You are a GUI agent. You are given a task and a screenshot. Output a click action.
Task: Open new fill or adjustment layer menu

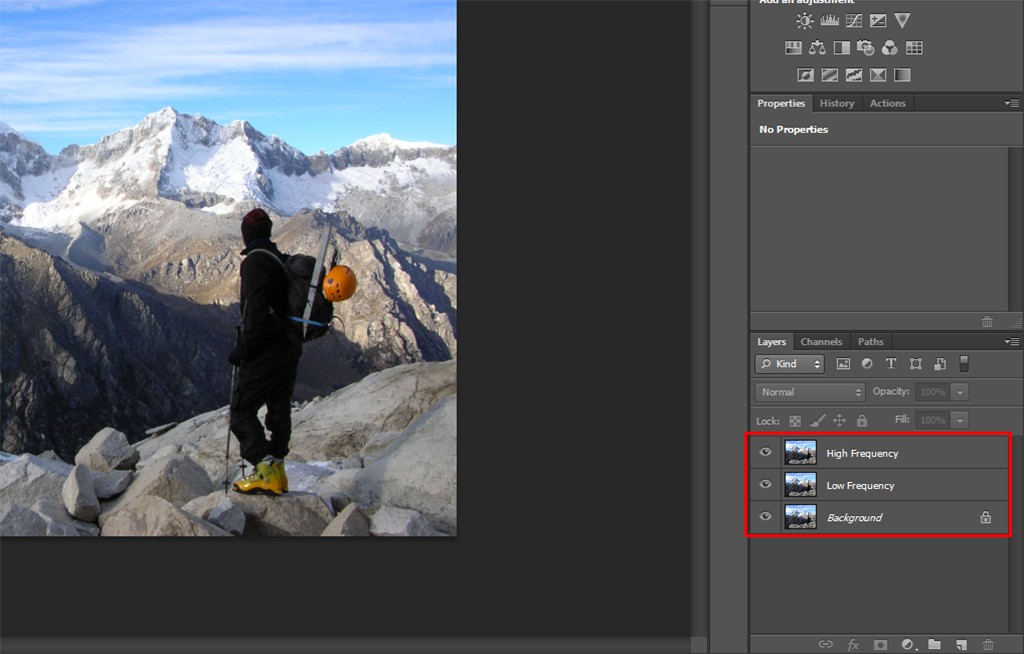coord(908,645)
